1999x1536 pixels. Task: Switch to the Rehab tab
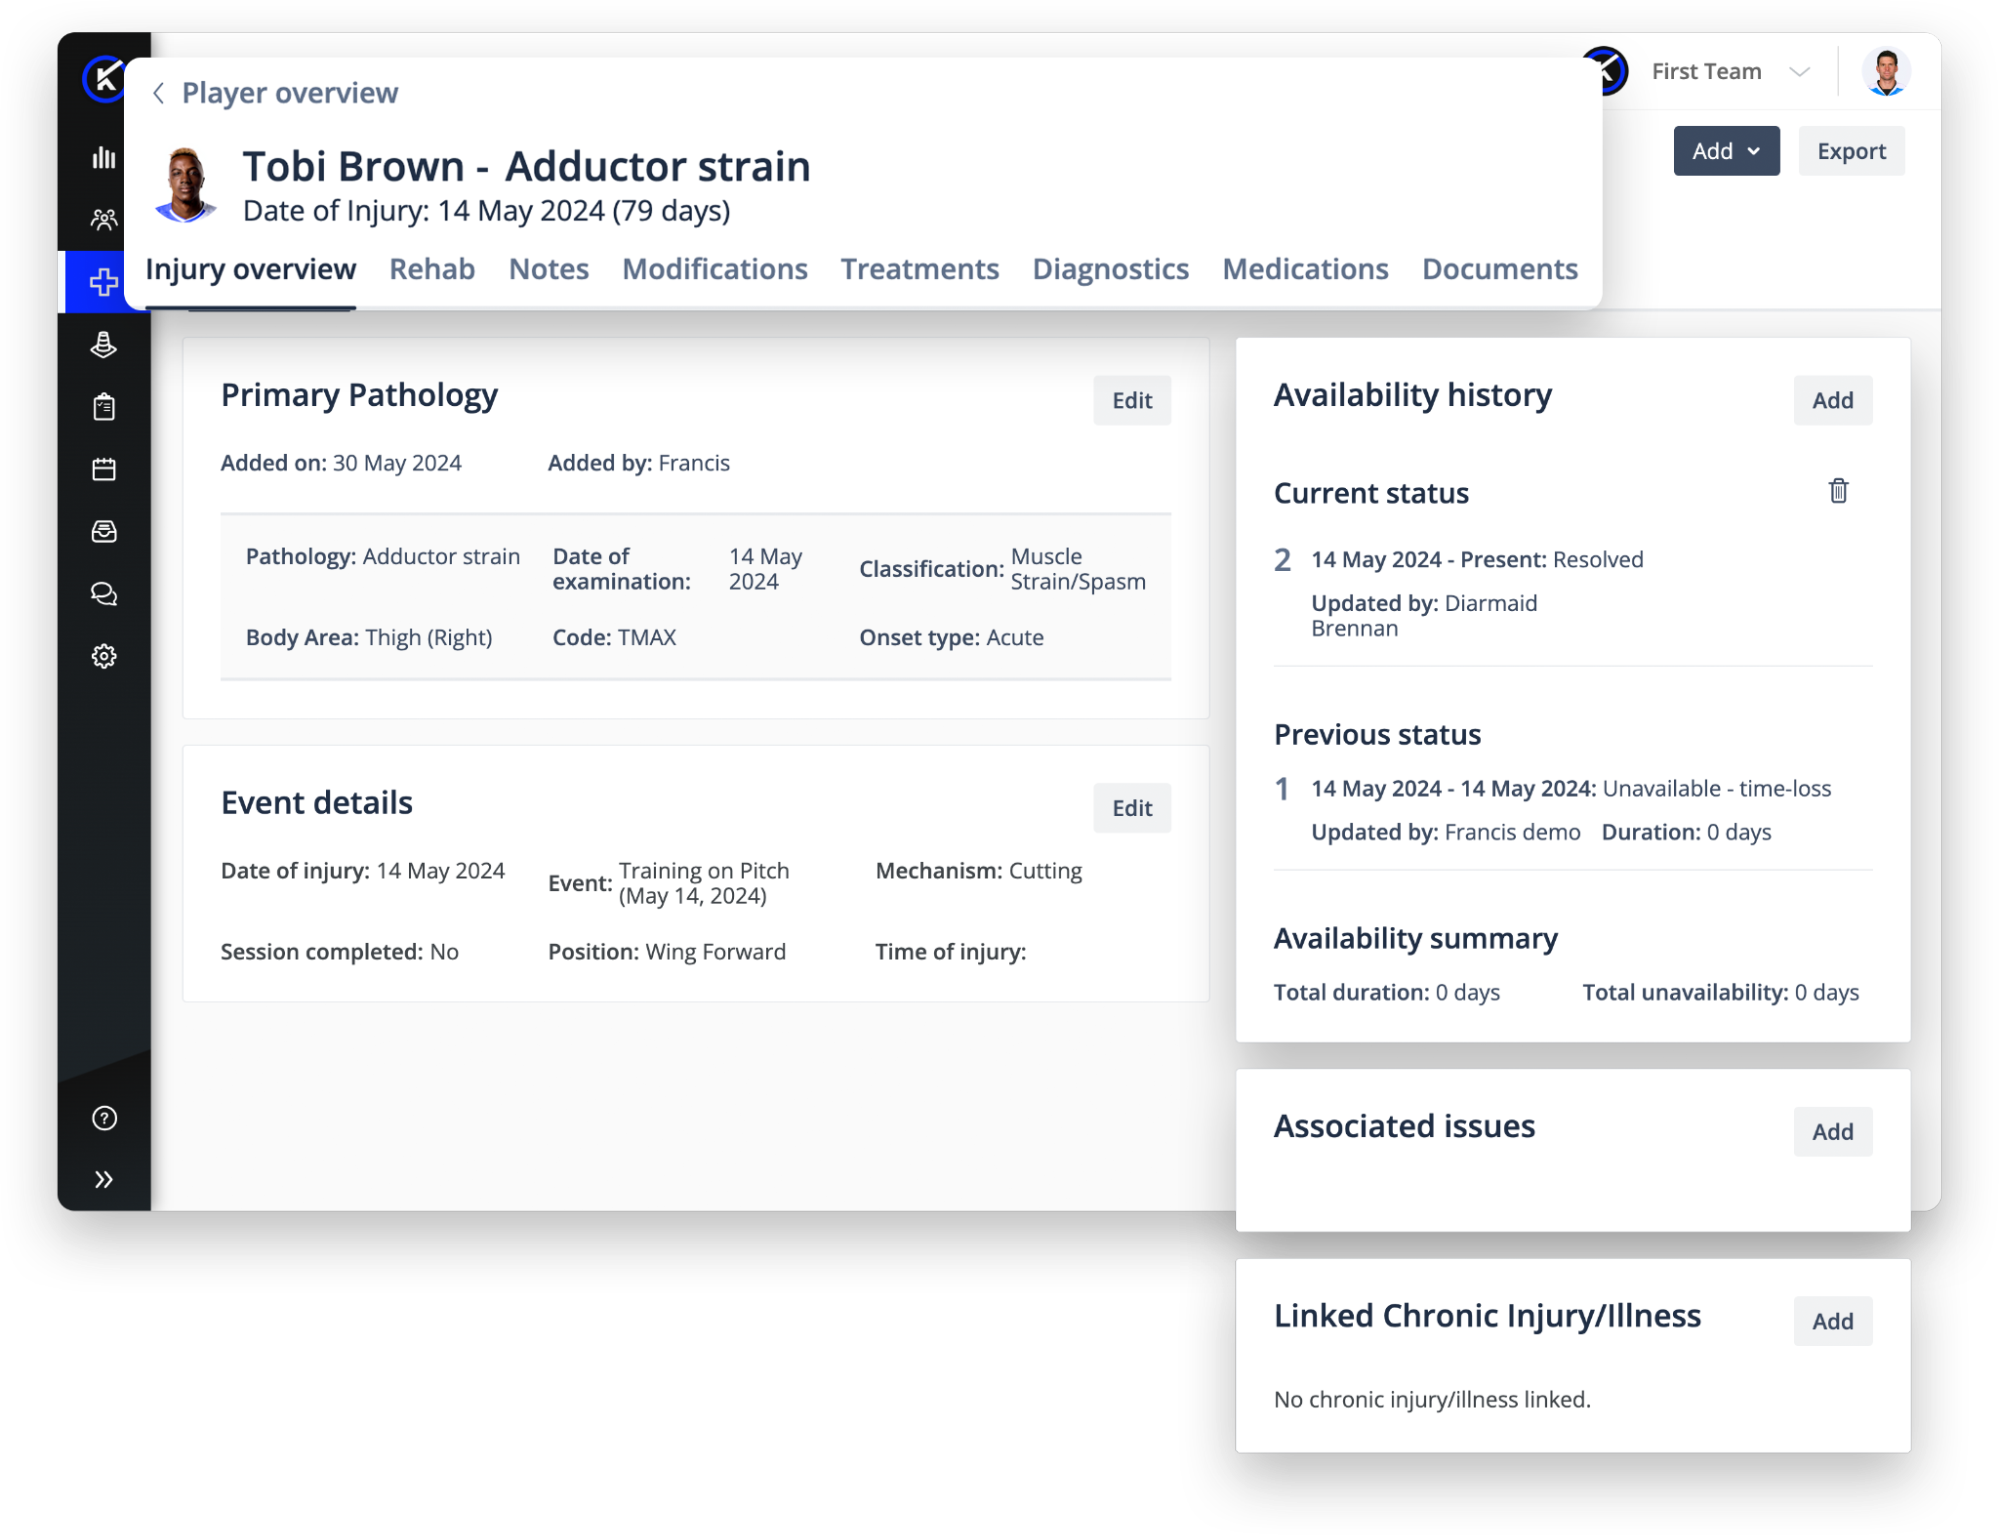tap(432, 269)
